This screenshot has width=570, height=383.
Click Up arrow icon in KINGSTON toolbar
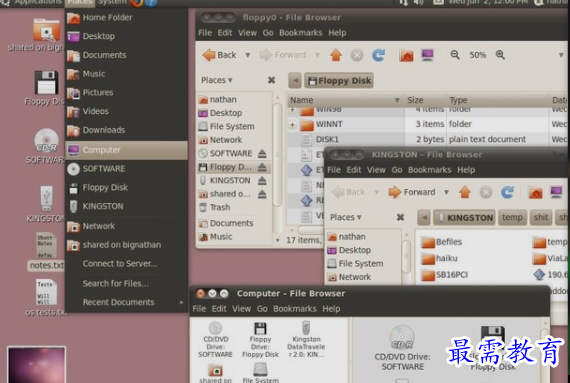pyautogui.click(x=465, y=192)
